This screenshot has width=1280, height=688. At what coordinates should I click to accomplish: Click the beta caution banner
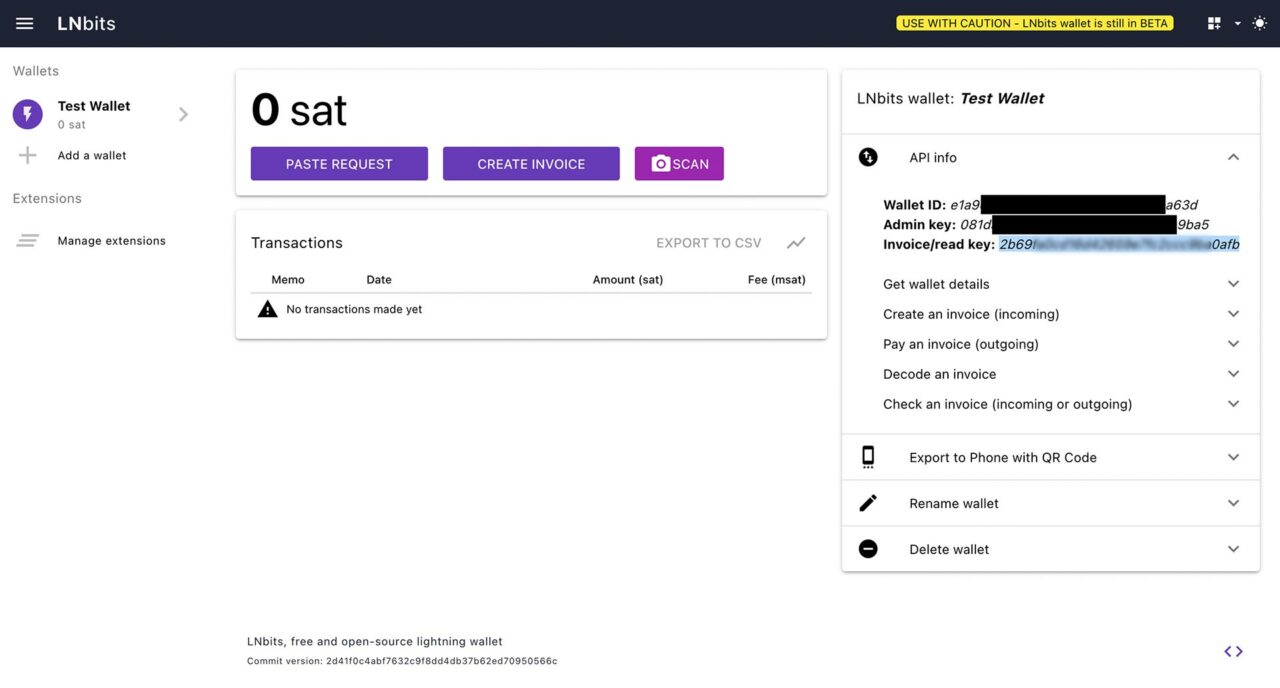coord(1034,23)
